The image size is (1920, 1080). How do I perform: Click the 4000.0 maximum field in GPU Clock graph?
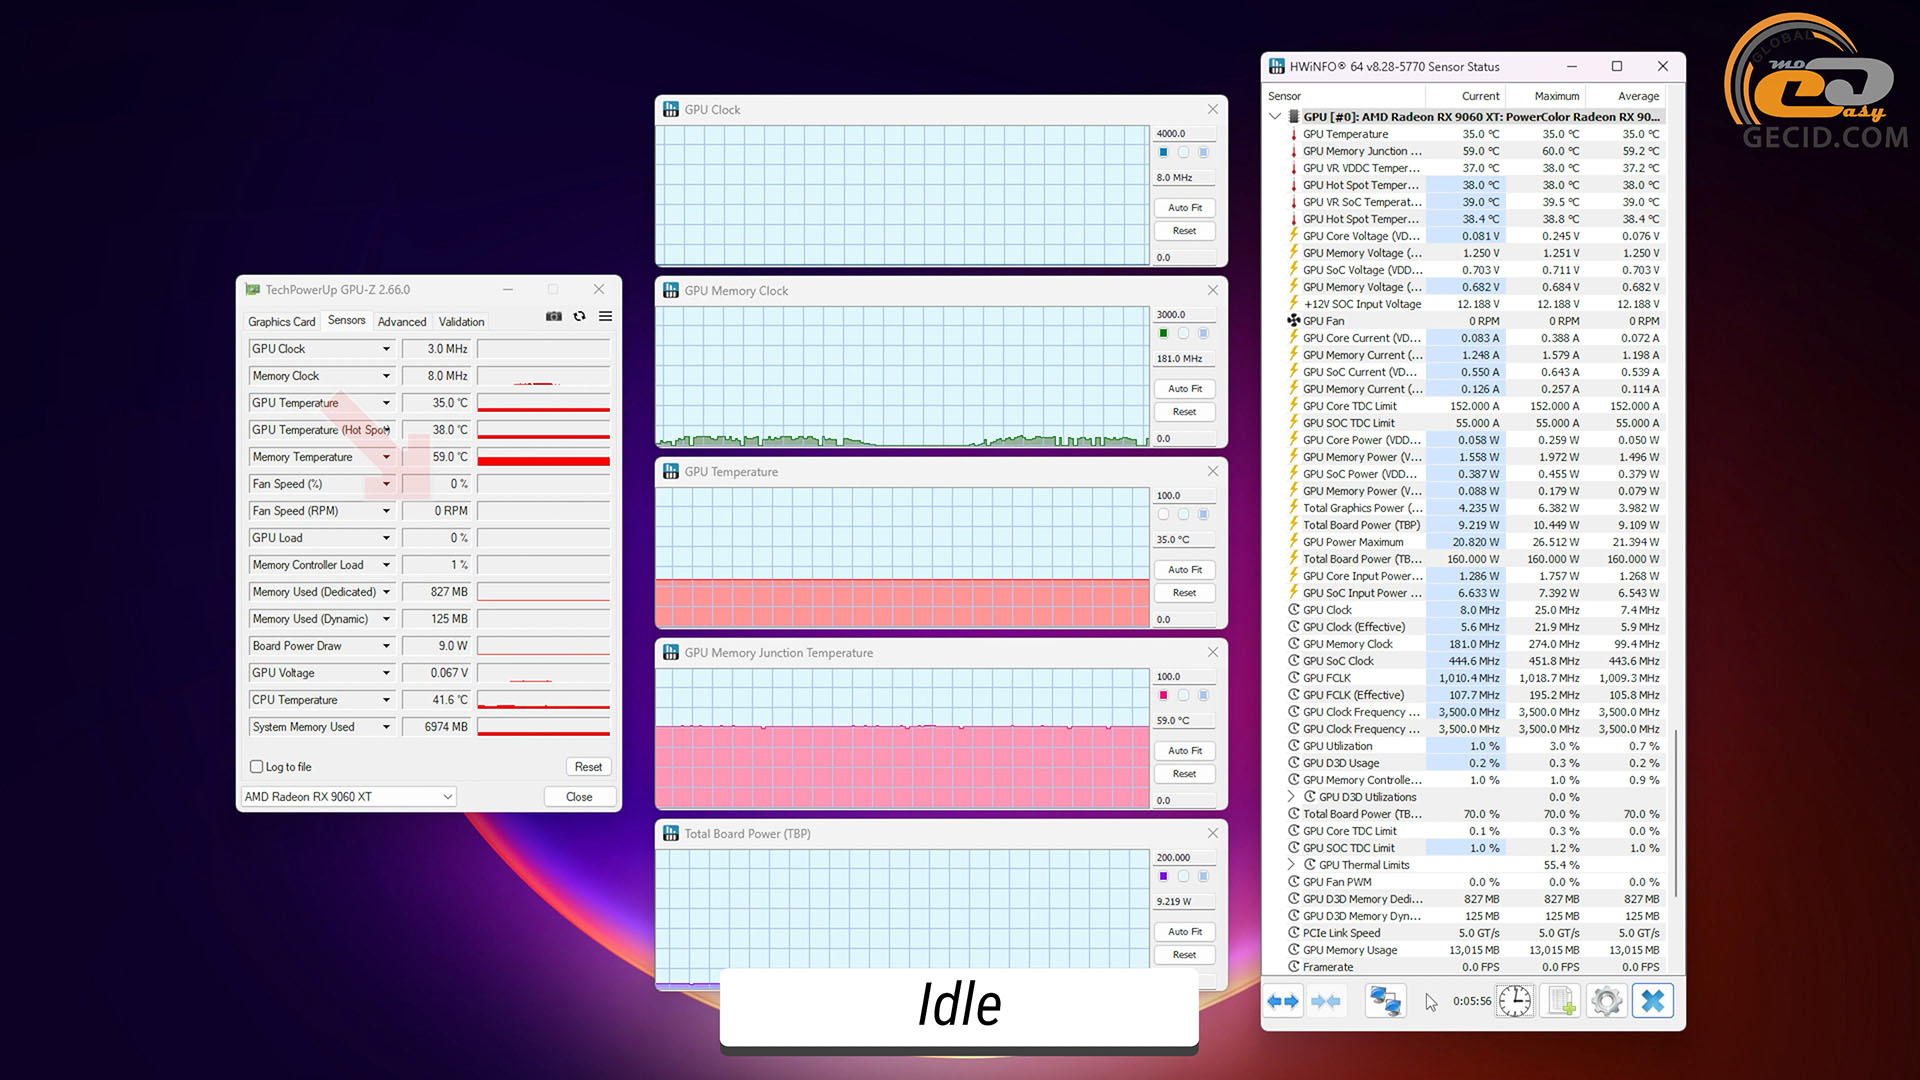point(1185,133)
